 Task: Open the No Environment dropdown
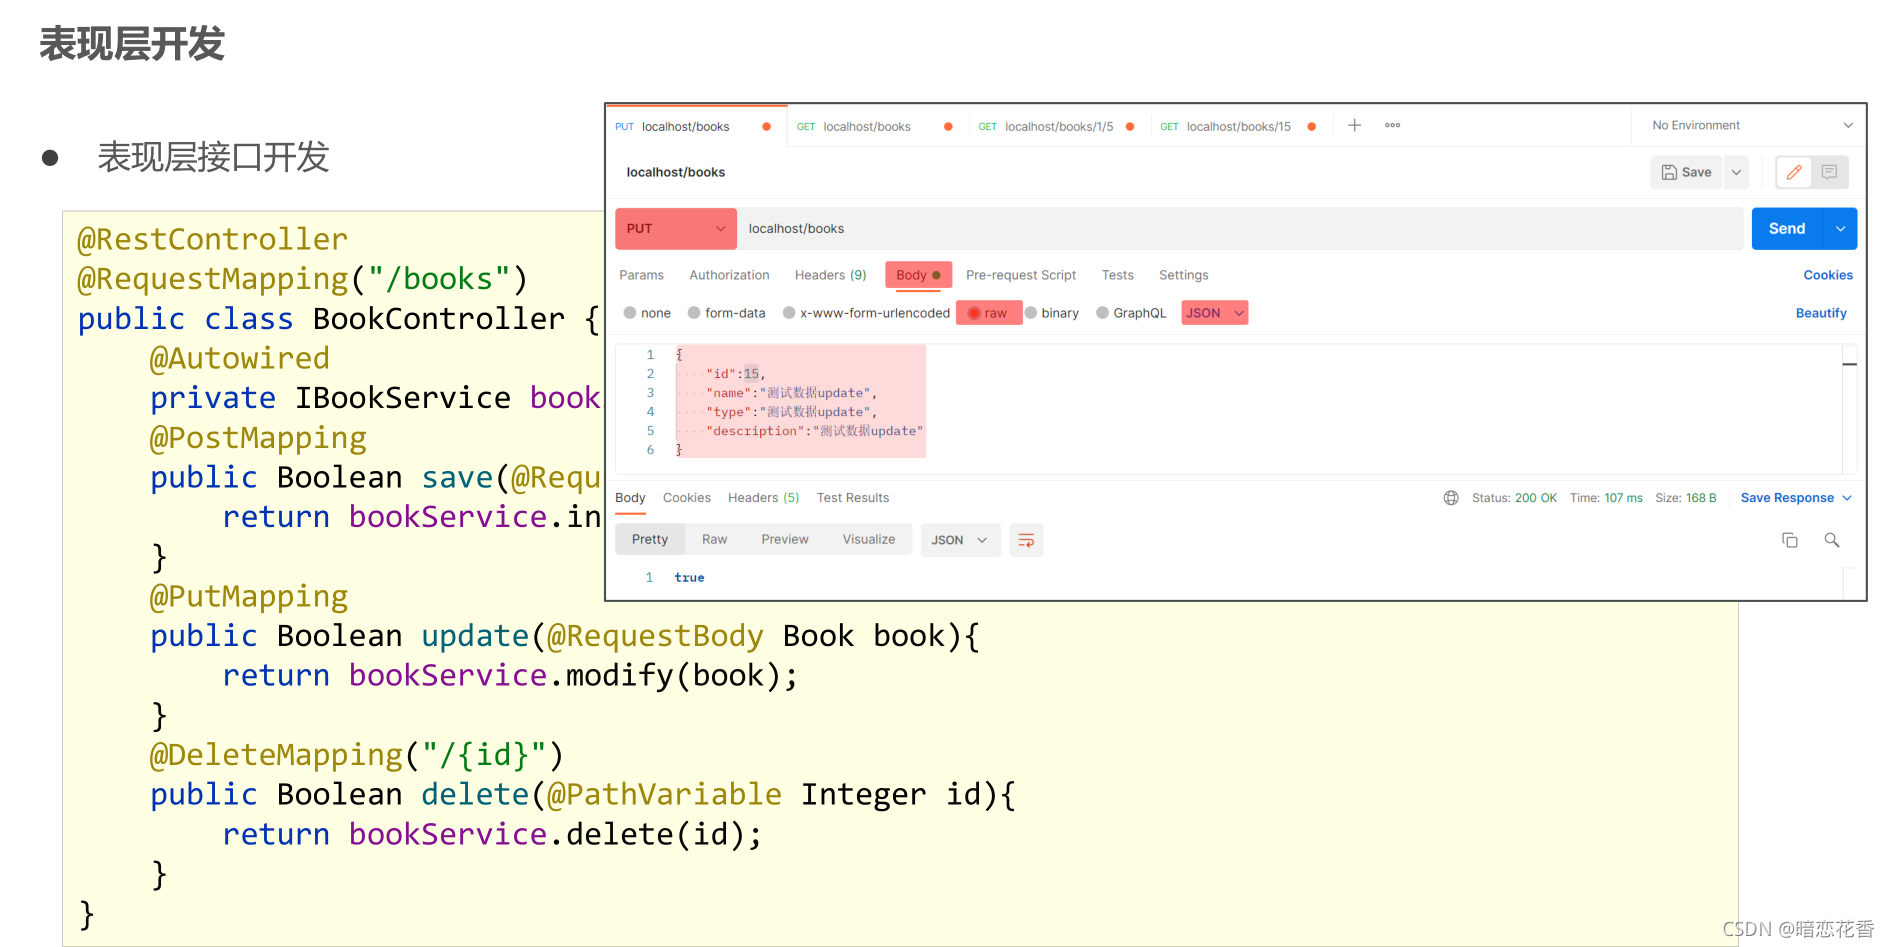click(x=1752, y=125)
